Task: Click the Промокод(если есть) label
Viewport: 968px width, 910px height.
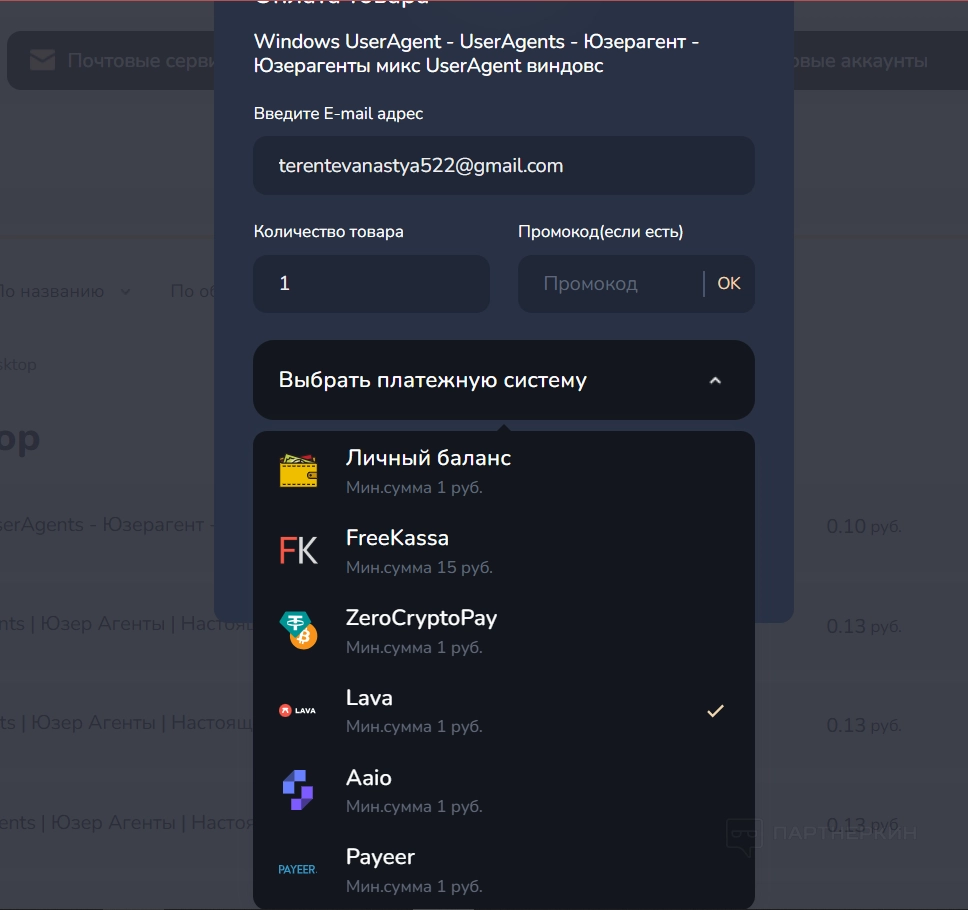Action: click(601, 232)
